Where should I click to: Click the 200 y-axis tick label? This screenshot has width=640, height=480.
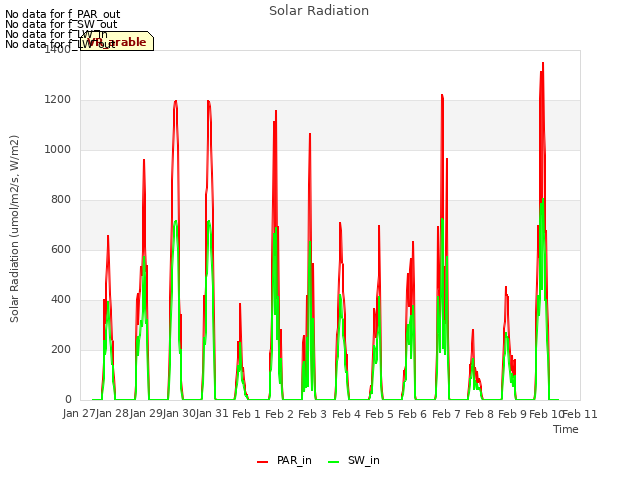(61, 349)
